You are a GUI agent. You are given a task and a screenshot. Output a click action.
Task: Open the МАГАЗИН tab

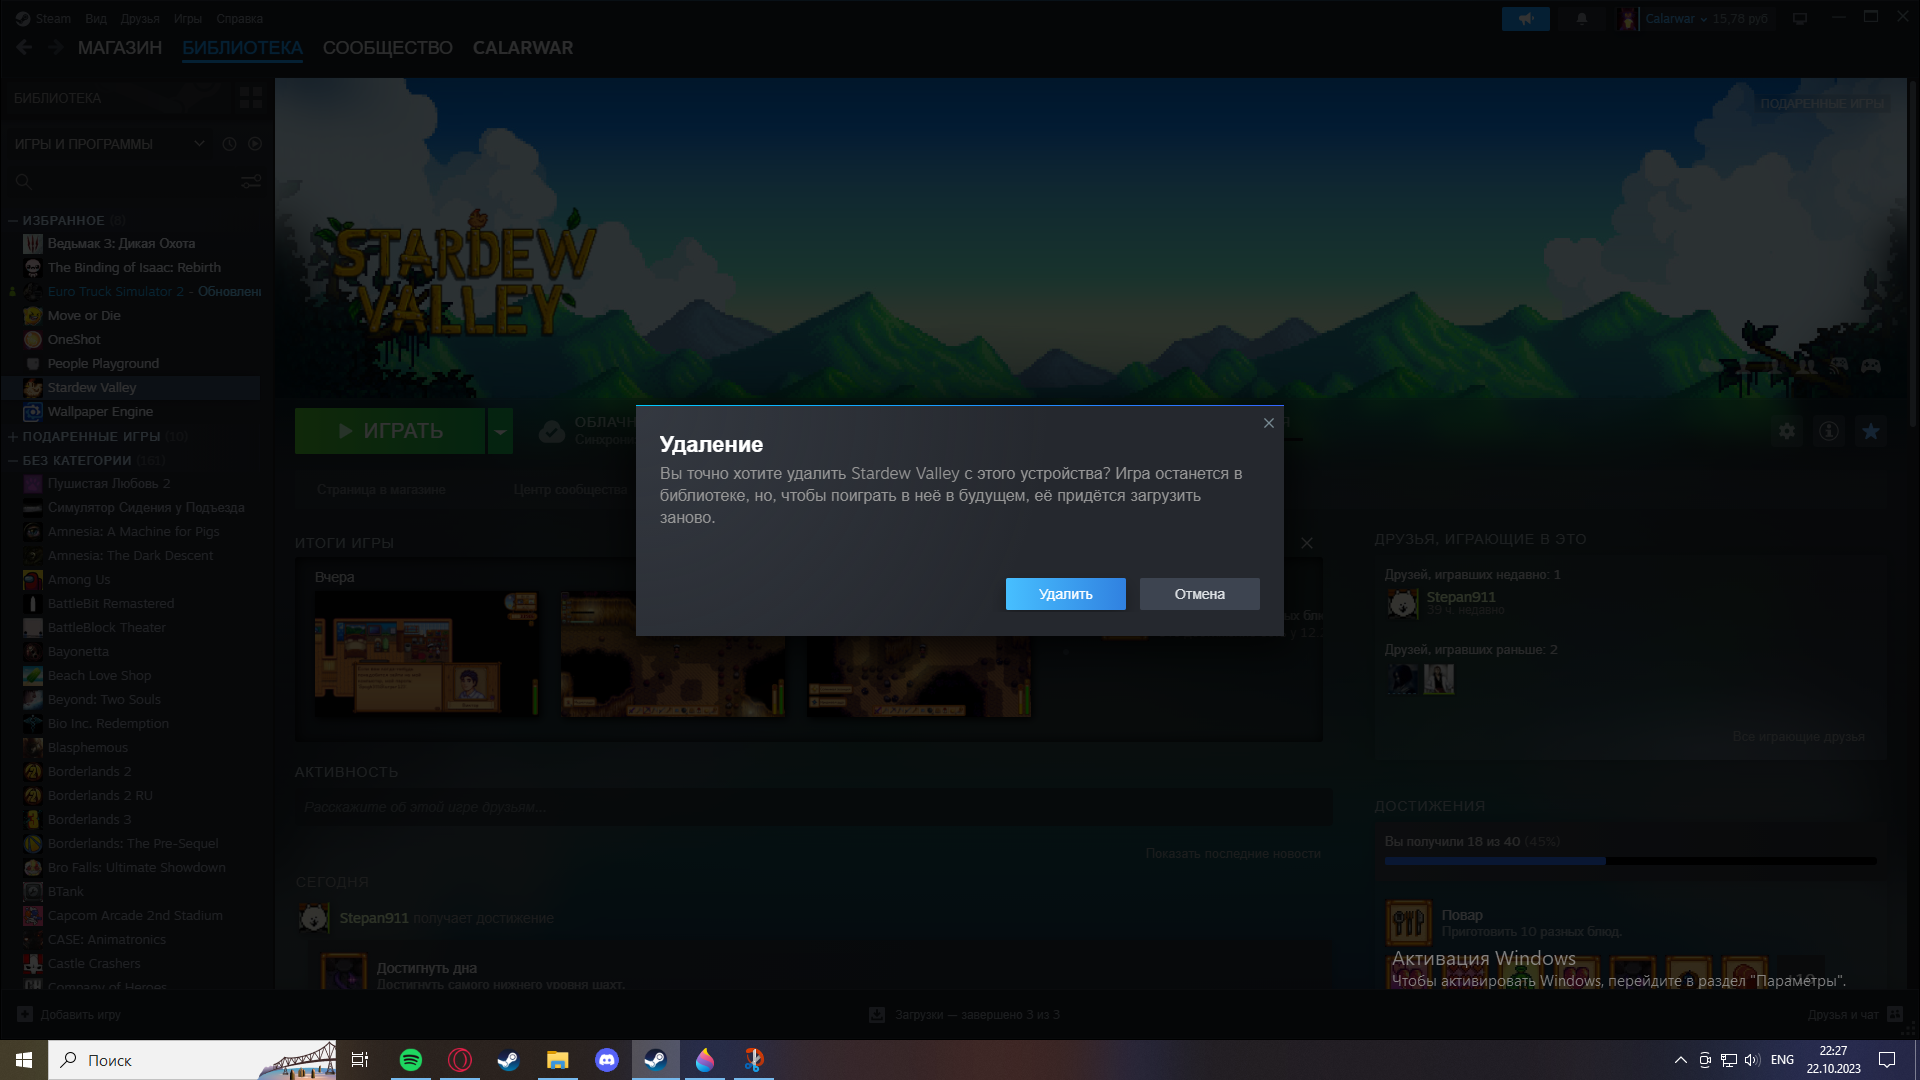click(x=120, y=48)
